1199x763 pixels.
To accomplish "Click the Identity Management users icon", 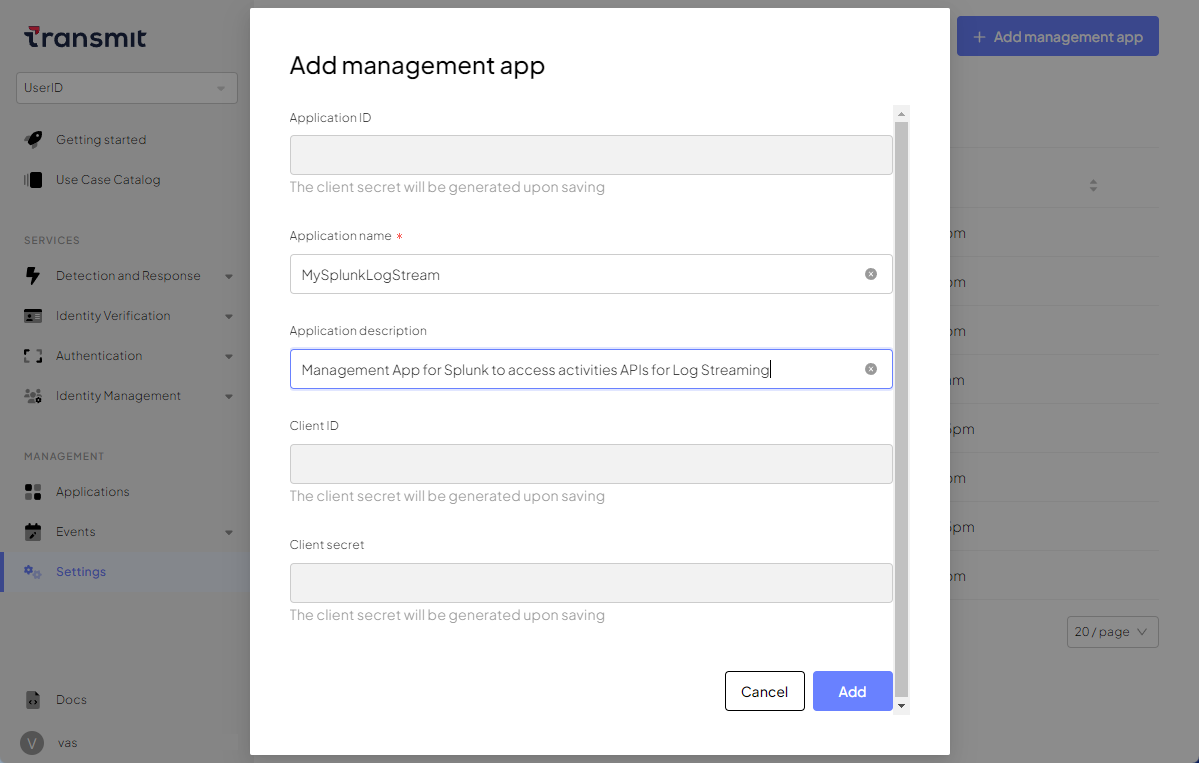I will [33, 396].
